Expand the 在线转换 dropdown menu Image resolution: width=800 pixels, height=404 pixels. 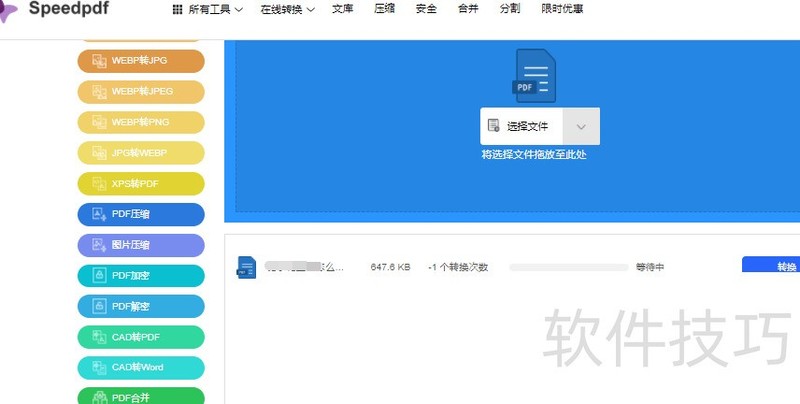(x=288, y=9)
